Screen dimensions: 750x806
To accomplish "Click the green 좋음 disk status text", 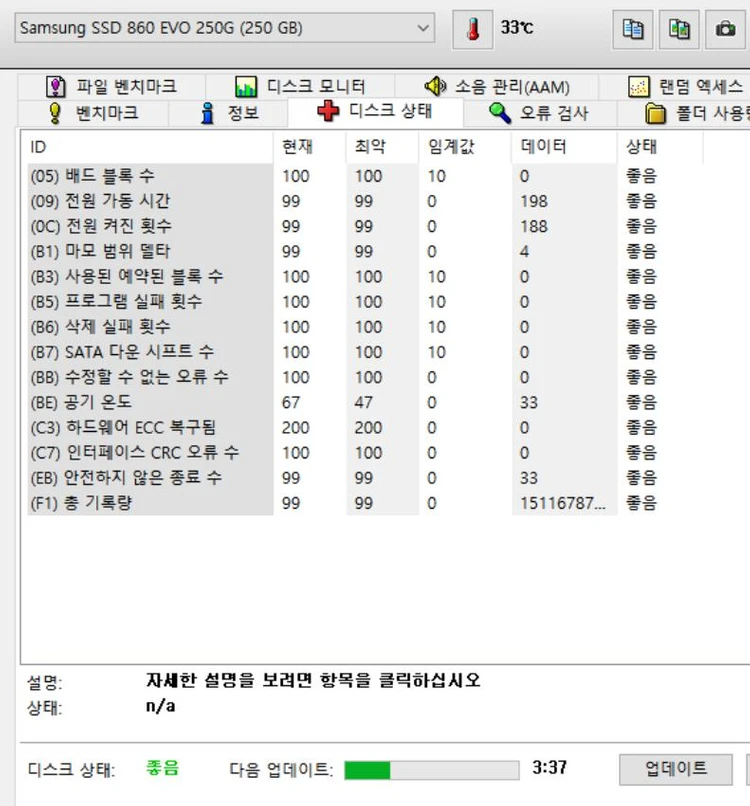I will point(162,768).
